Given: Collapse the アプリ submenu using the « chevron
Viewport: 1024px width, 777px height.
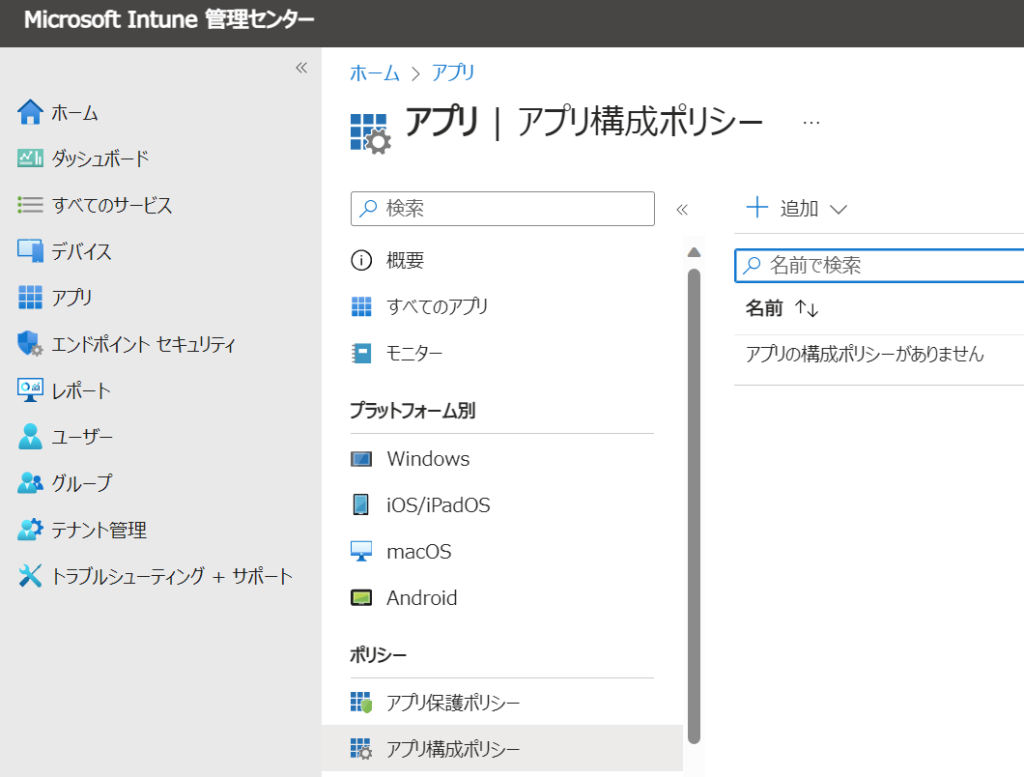Looking at the screenshot, I should pyautogui.click(x=683, y=208).
